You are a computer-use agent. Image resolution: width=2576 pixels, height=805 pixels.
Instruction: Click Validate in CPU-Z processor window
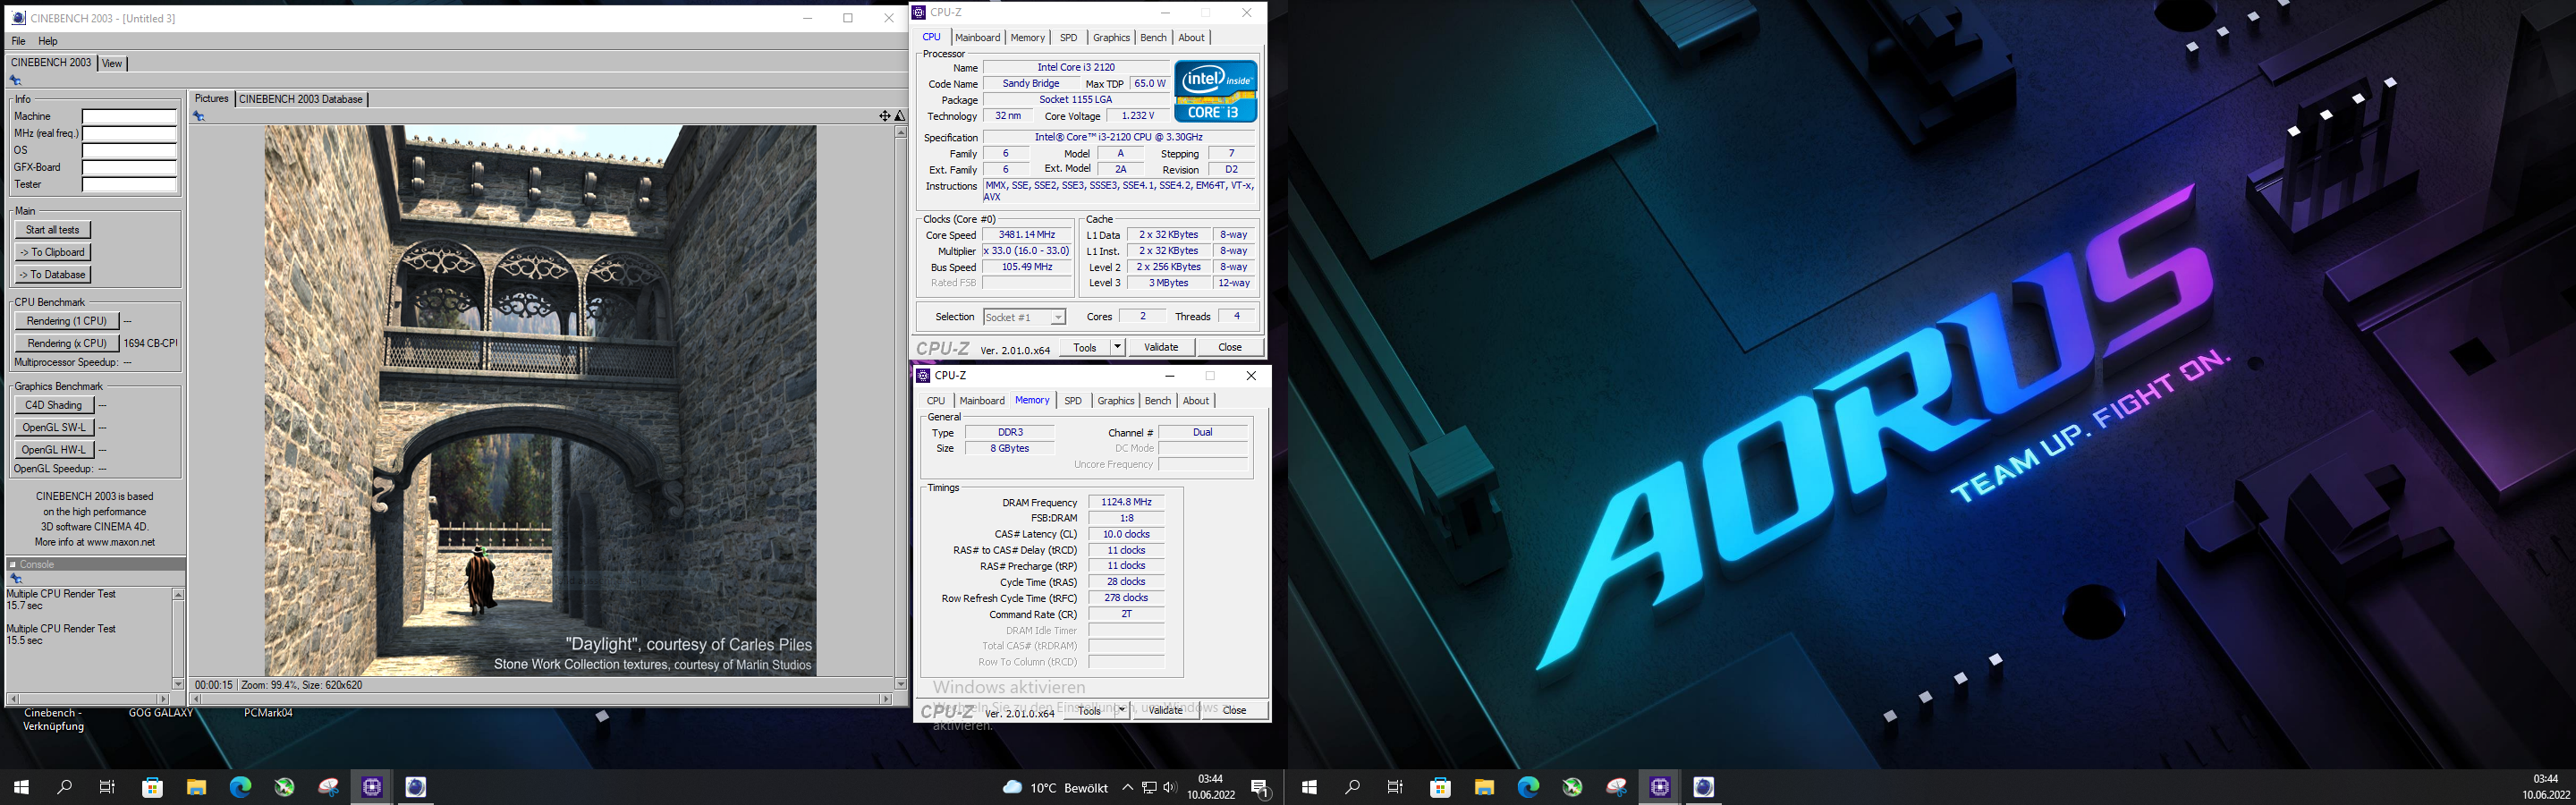point(1161,347)
